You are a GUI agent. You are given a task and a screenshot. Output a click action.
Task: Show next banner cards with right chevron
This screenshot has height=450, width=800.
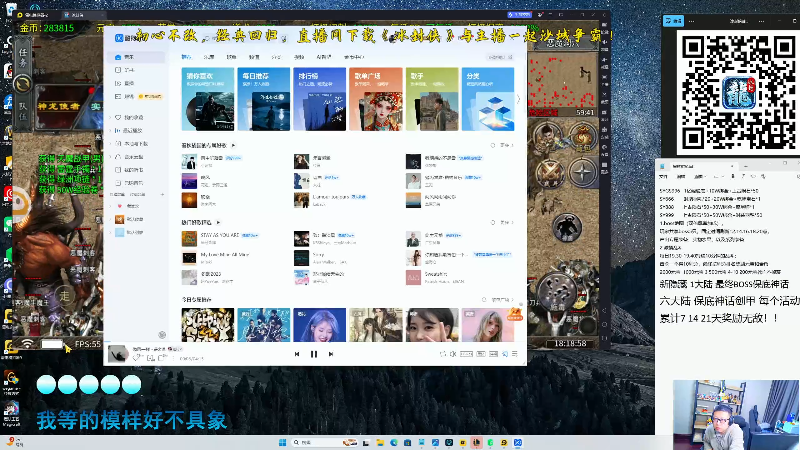point(518,99)
